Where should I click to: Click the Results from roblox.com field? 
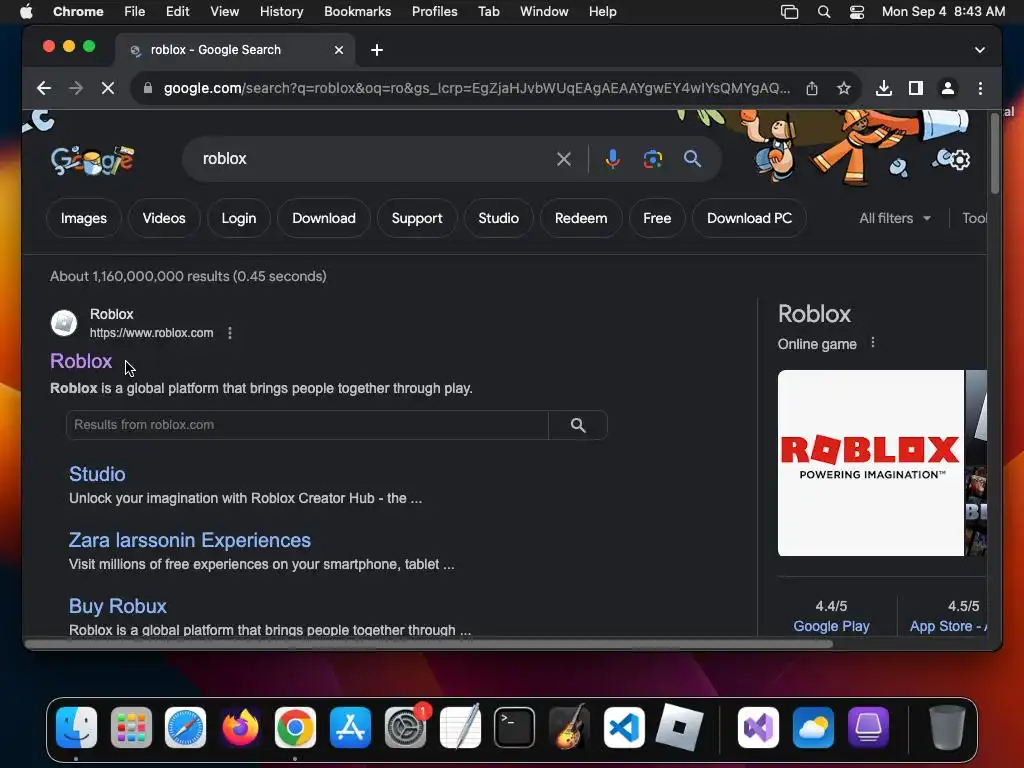pos(307,425)
